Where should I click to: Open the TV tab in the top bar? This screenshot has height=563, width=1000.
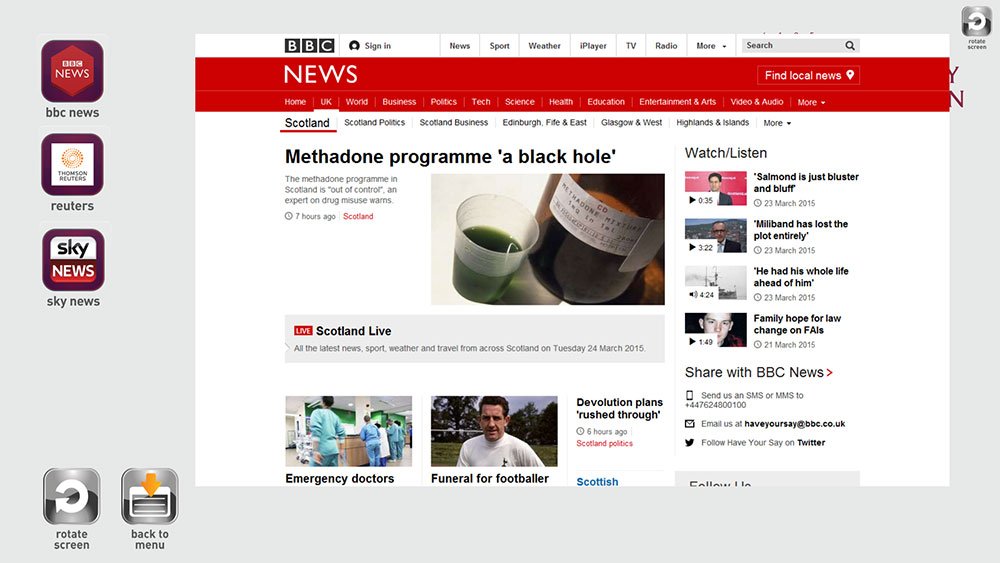pos(631,46)
